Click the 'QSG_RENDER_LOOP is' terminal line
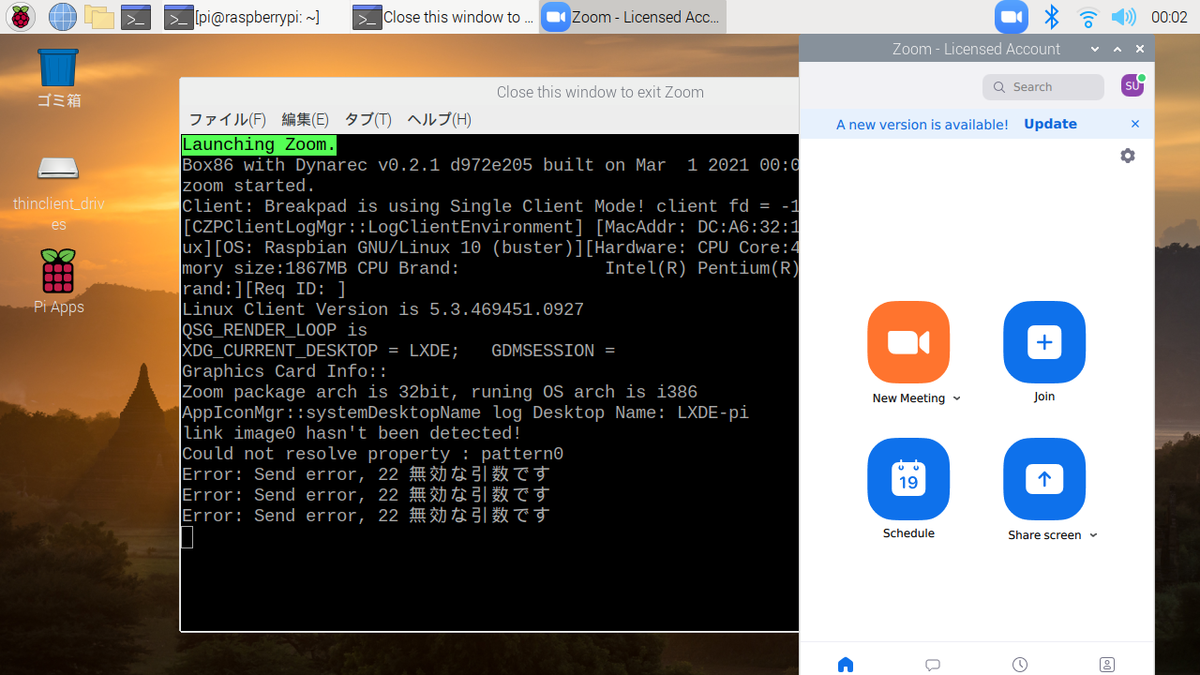The width and height of the screenshot is (1200, 675). [274, 330]
